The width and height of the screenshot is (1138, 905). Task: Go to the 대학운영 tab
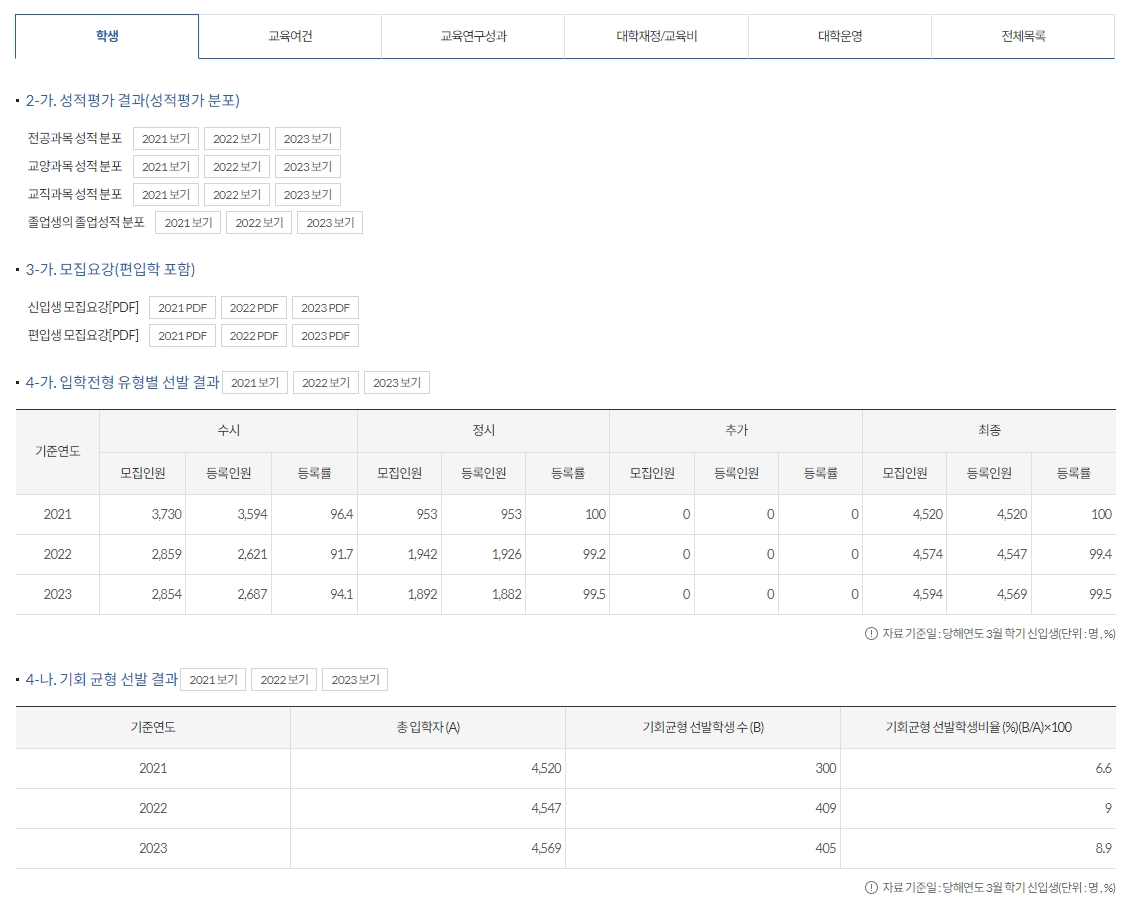[x=840, y=36]
